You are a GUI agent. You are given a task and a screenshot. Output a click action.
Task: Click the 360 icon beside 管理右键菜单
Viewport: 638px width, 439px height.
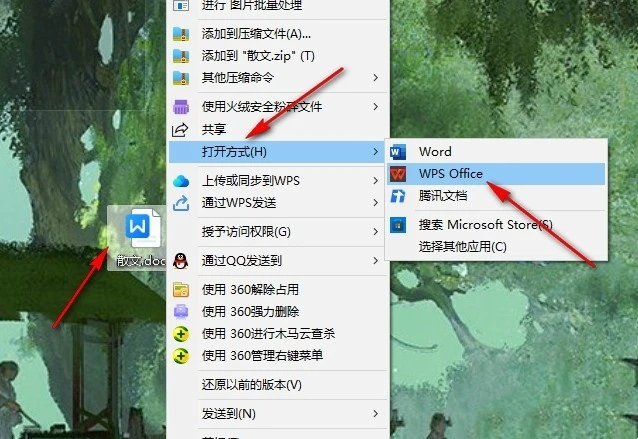(x=181, y=356)
